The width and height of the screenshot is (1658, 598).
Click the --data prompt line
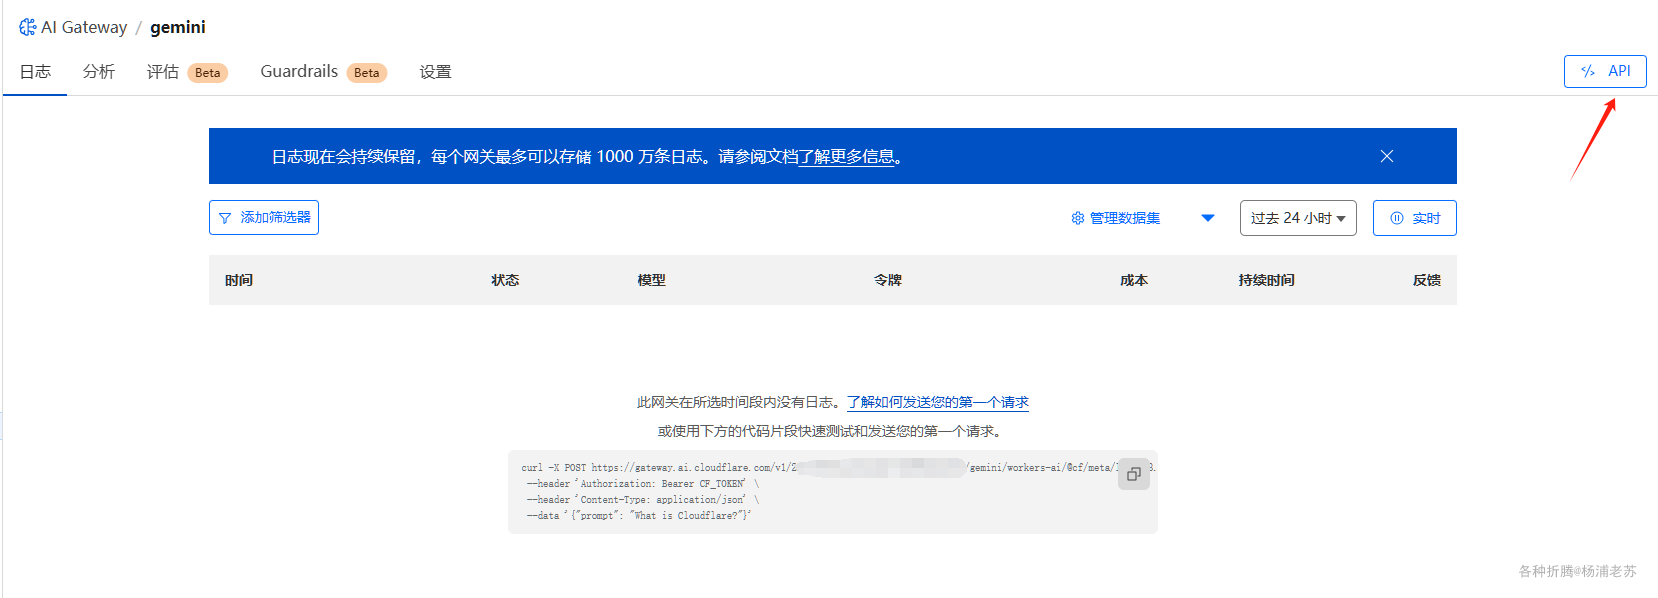pyautogui.click(x=639, y=516)
